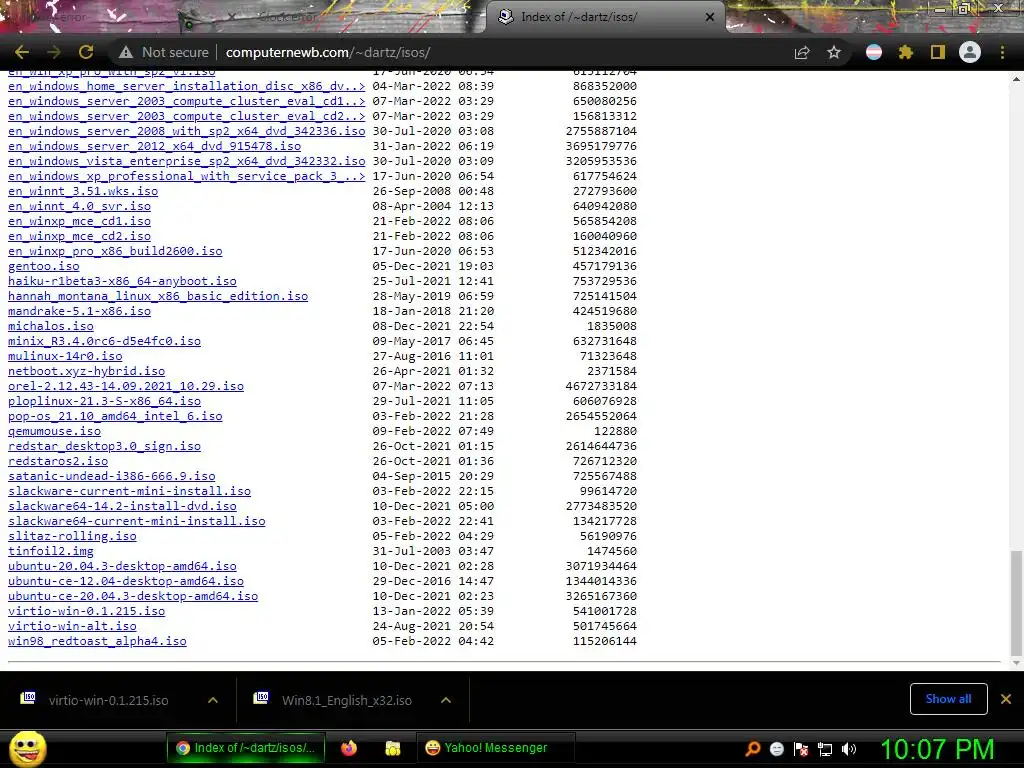Screen dimensions: 1024x768
Task: Go back with the browser back arrow
Action: click(22, 52)
